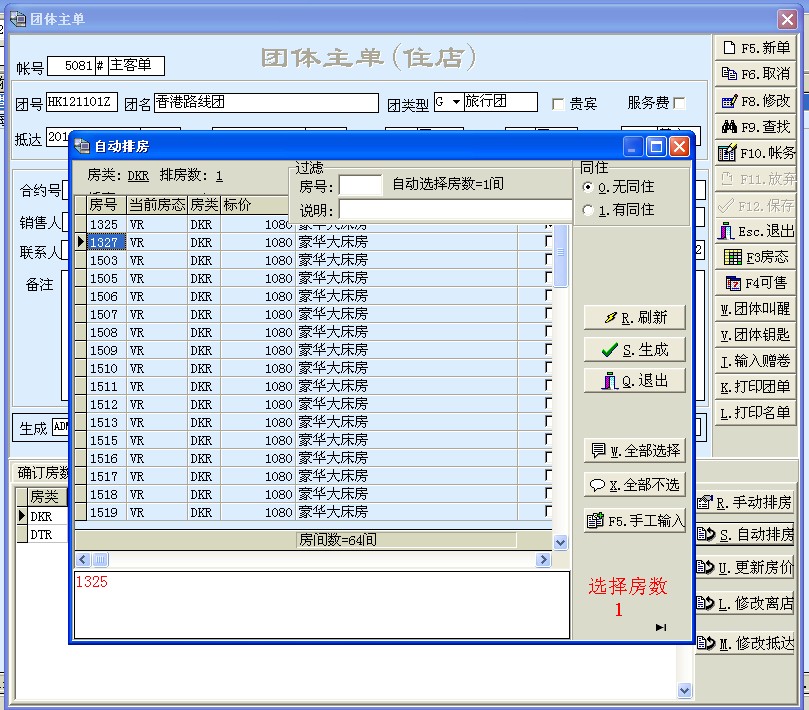This screenshot has width=809, height=710.
Task: Open the 团类型 G dropdown
Action: pyautogui.click(x=456, y=102)
